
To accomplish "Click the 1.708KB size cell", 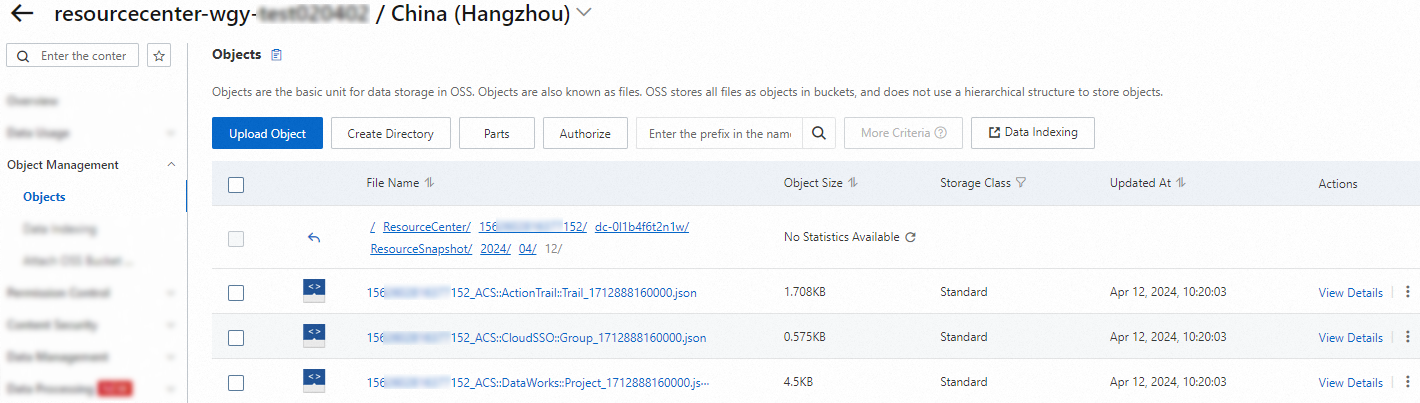I will tap(805, 293).
